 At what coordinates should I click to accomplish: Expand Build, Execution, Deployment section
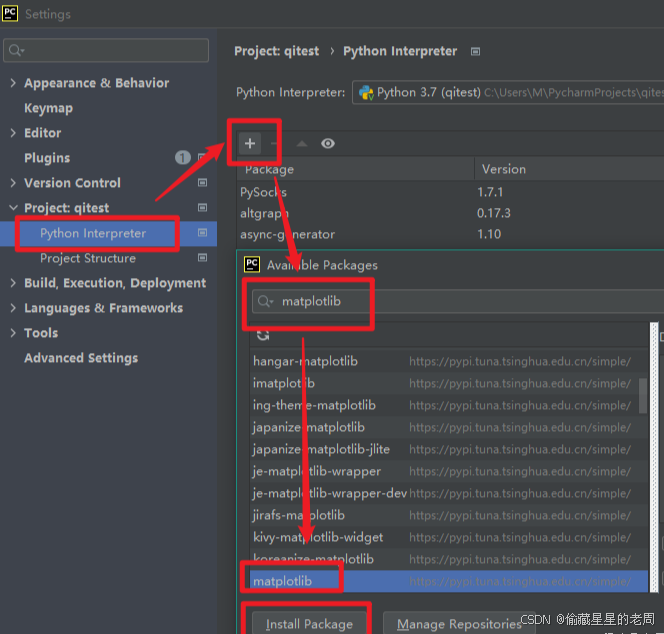coord(13,282)
